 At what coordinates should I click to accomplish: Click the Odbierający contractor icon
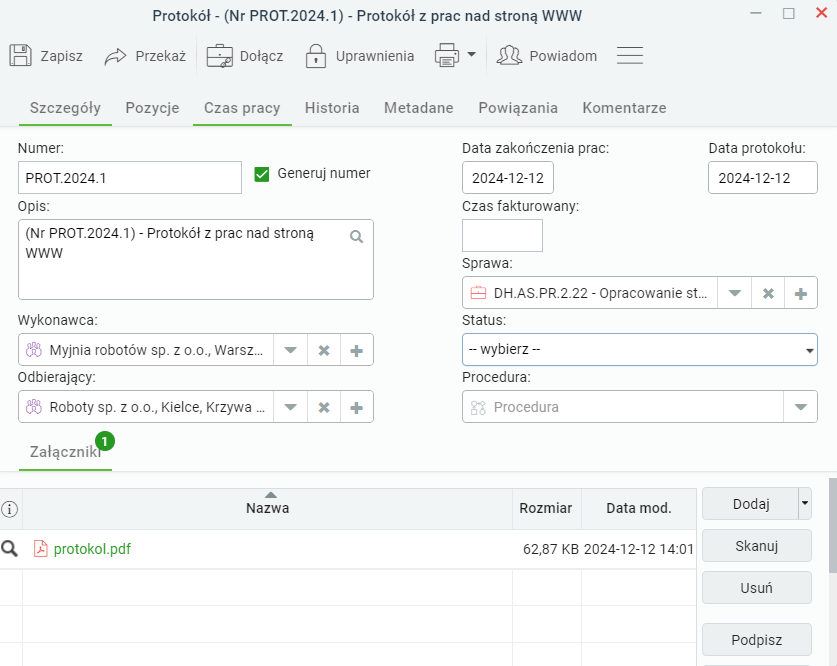tap(34, 407)
